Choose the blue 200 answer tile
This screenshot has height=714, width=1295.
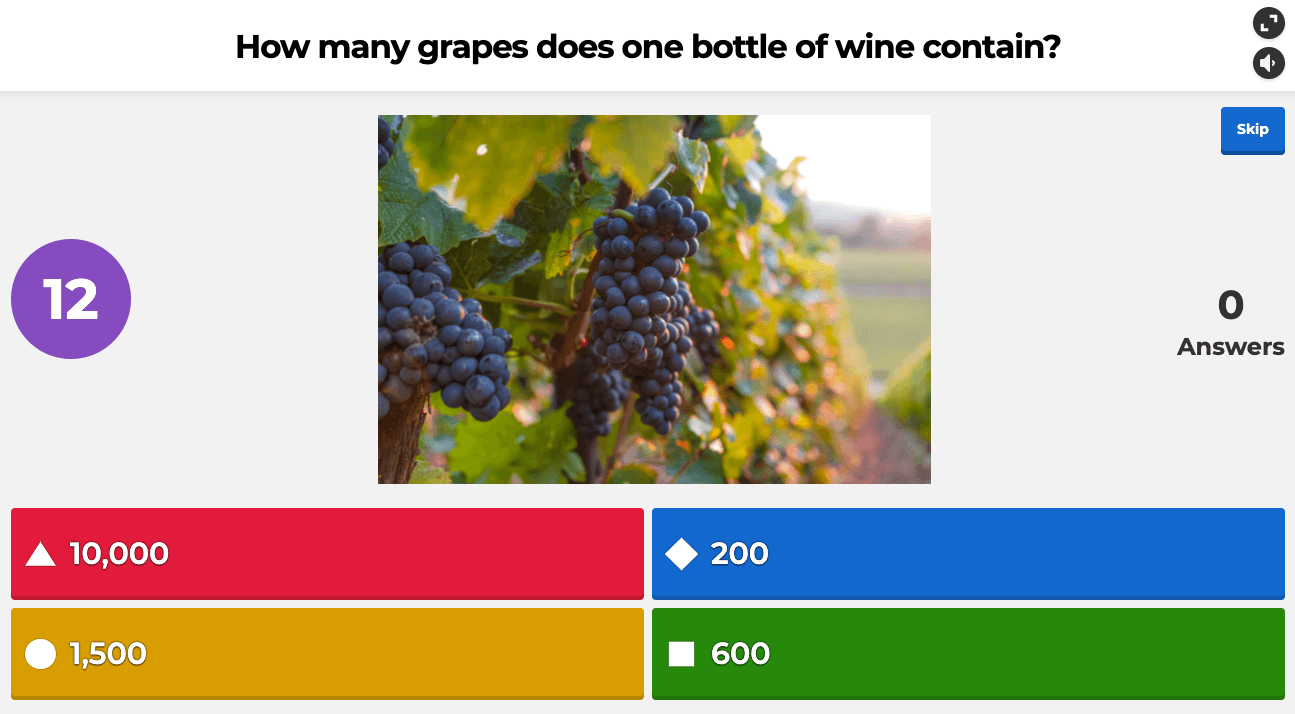click(968, 554)
